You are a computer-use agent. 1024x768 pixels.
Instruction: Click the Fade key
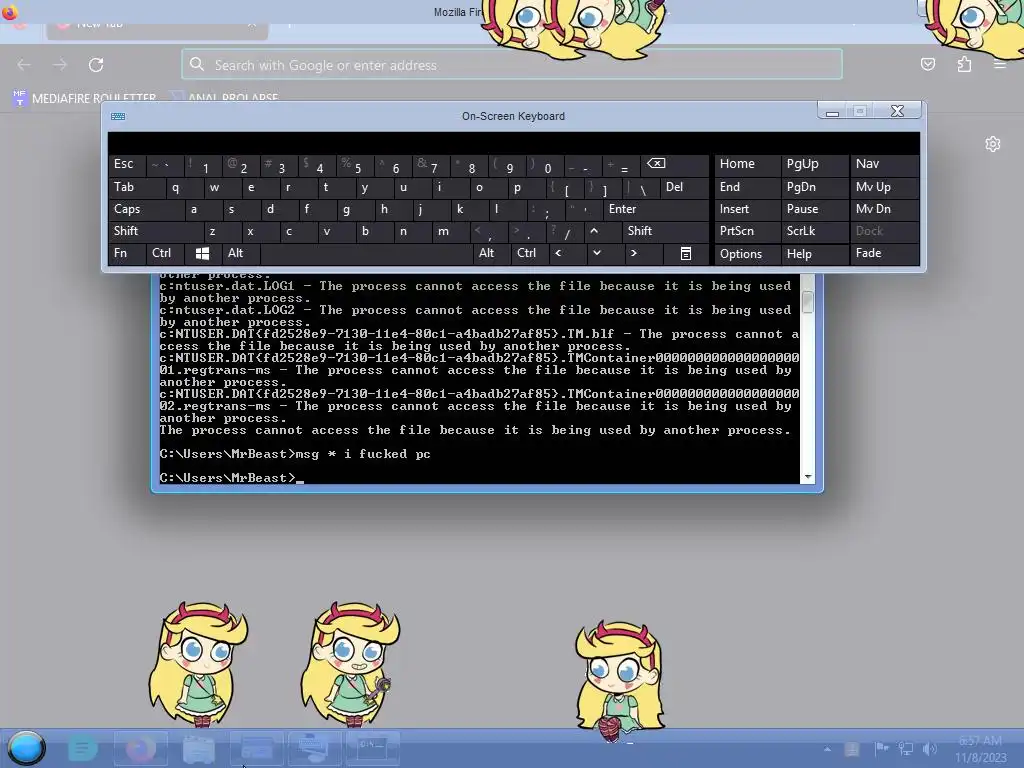coord(884,253)
